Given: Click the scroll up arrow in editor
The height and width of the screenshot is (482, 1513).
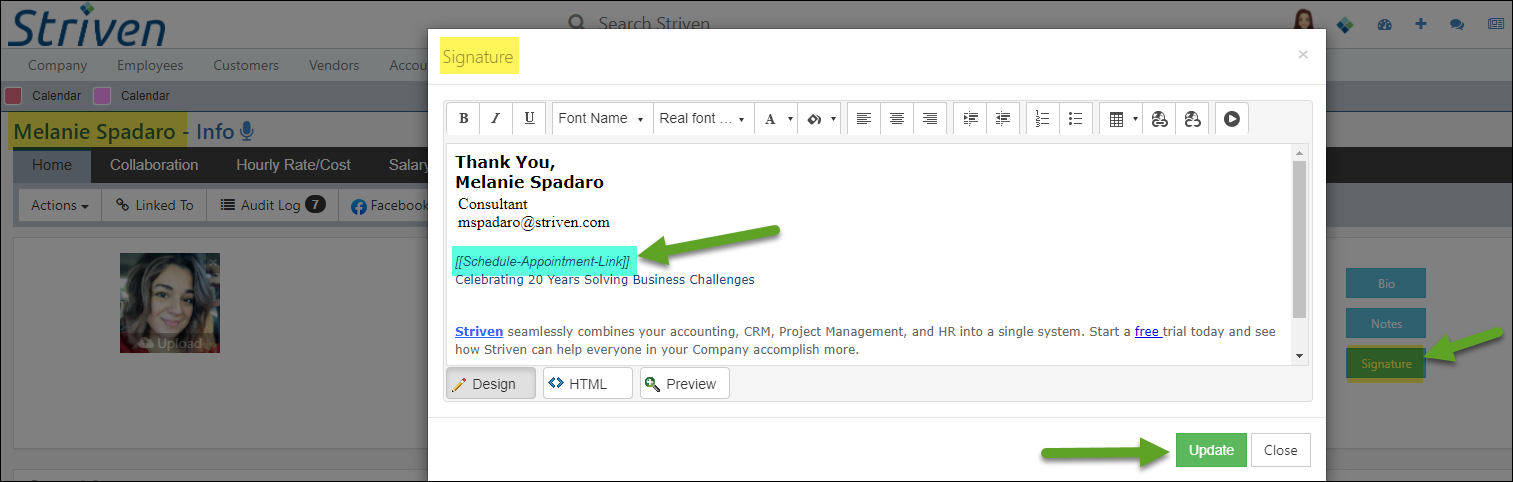Looking at the screenshot, I should pos(1299,152).
